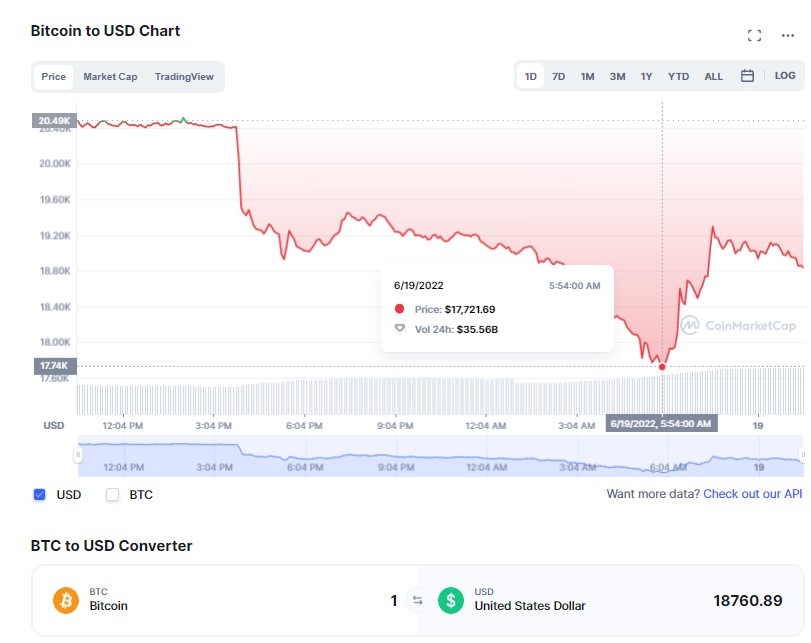The width and height of the screenshot is (811, 643).
Task: Open the three-dot more options menu
Action: [788, 36]
